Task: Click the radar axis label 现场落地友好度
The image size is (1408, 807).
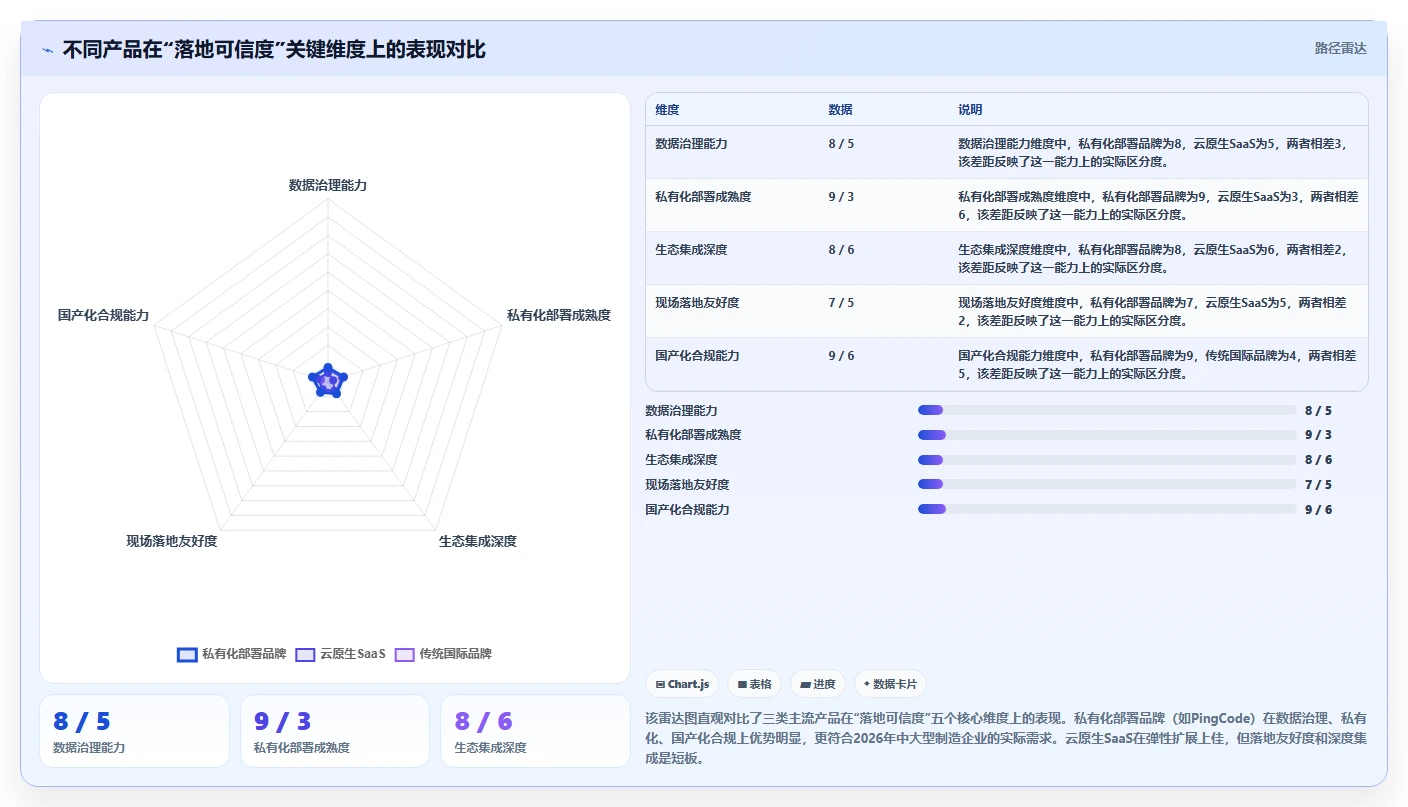Action: point(171,541)
